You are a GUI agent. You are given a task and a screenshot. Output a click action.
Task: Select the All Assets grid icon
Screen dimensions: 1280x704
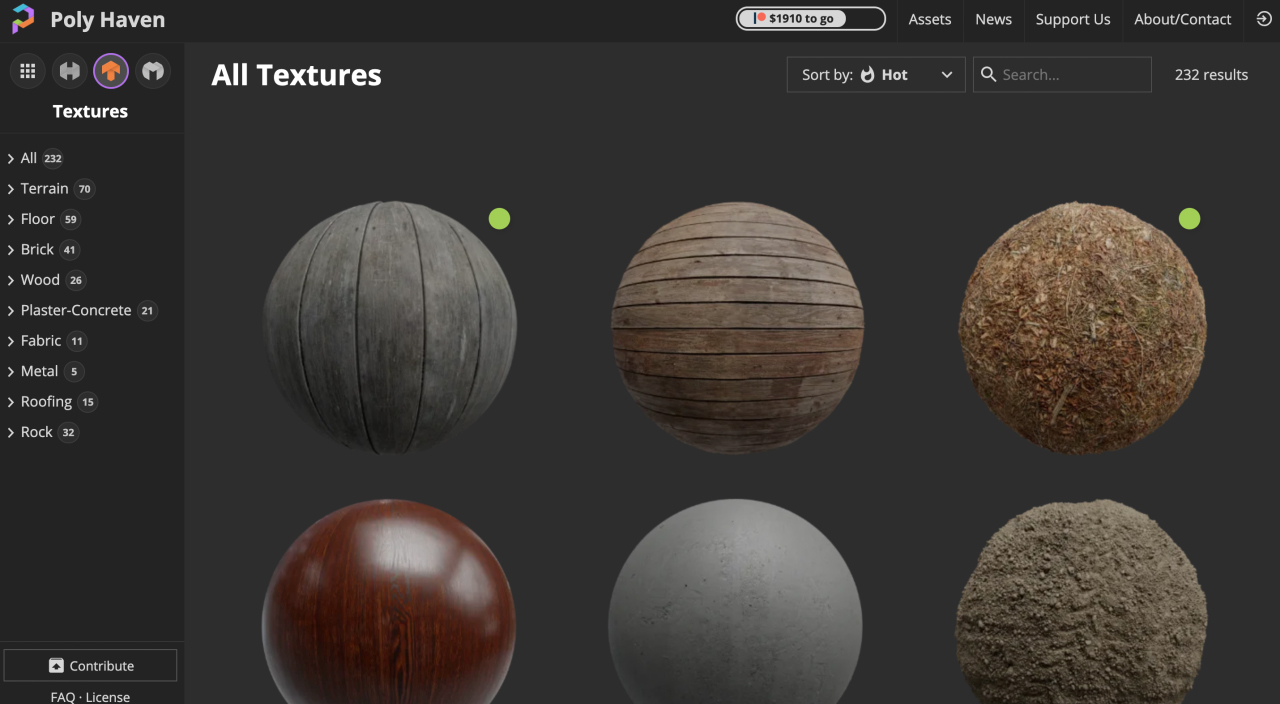click(x=28, y=71)
